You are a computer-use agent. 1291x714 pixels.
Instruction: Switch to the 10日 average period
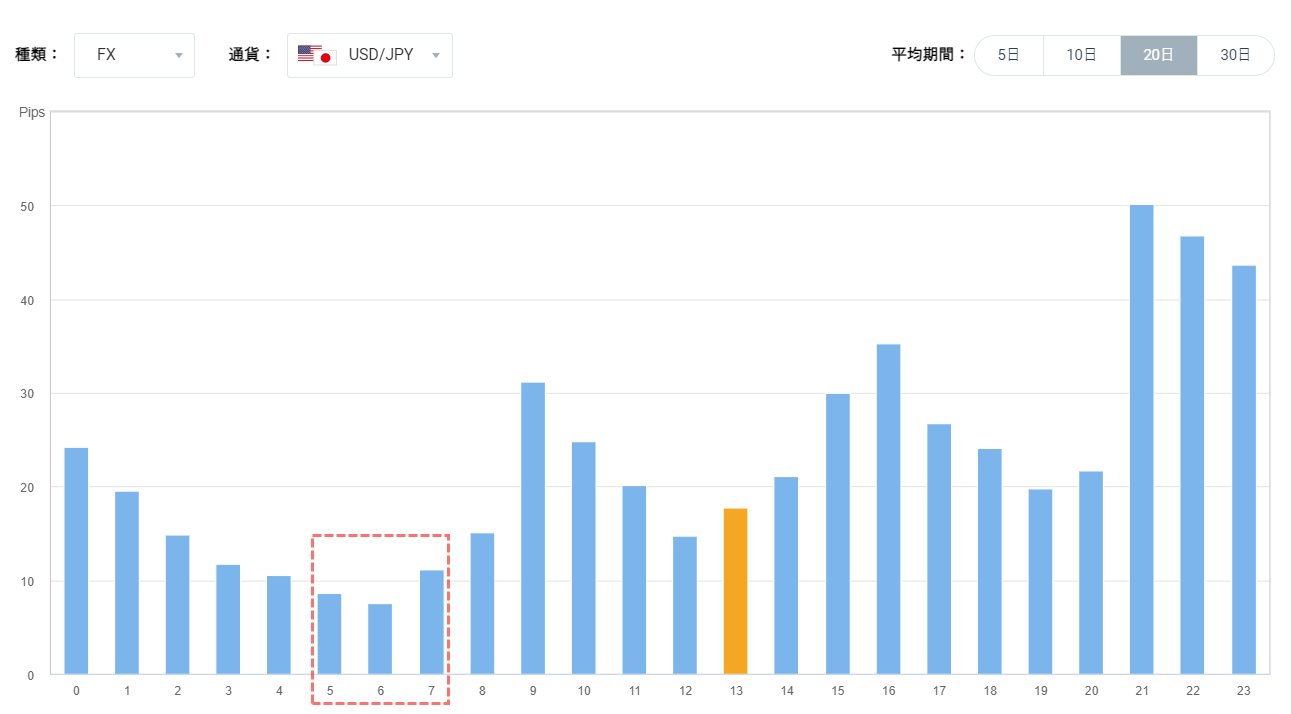click(1081, 55)
